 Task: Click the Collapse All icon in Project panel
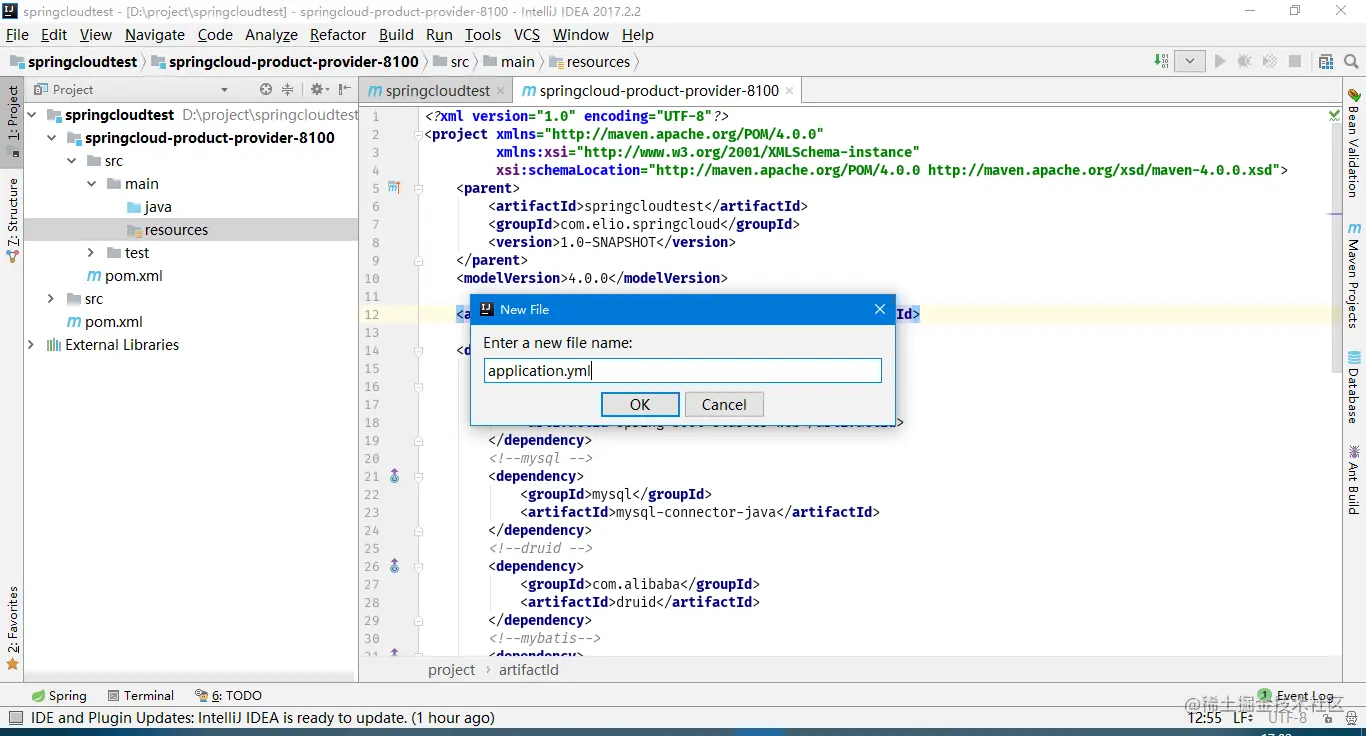tap(287, 89)
